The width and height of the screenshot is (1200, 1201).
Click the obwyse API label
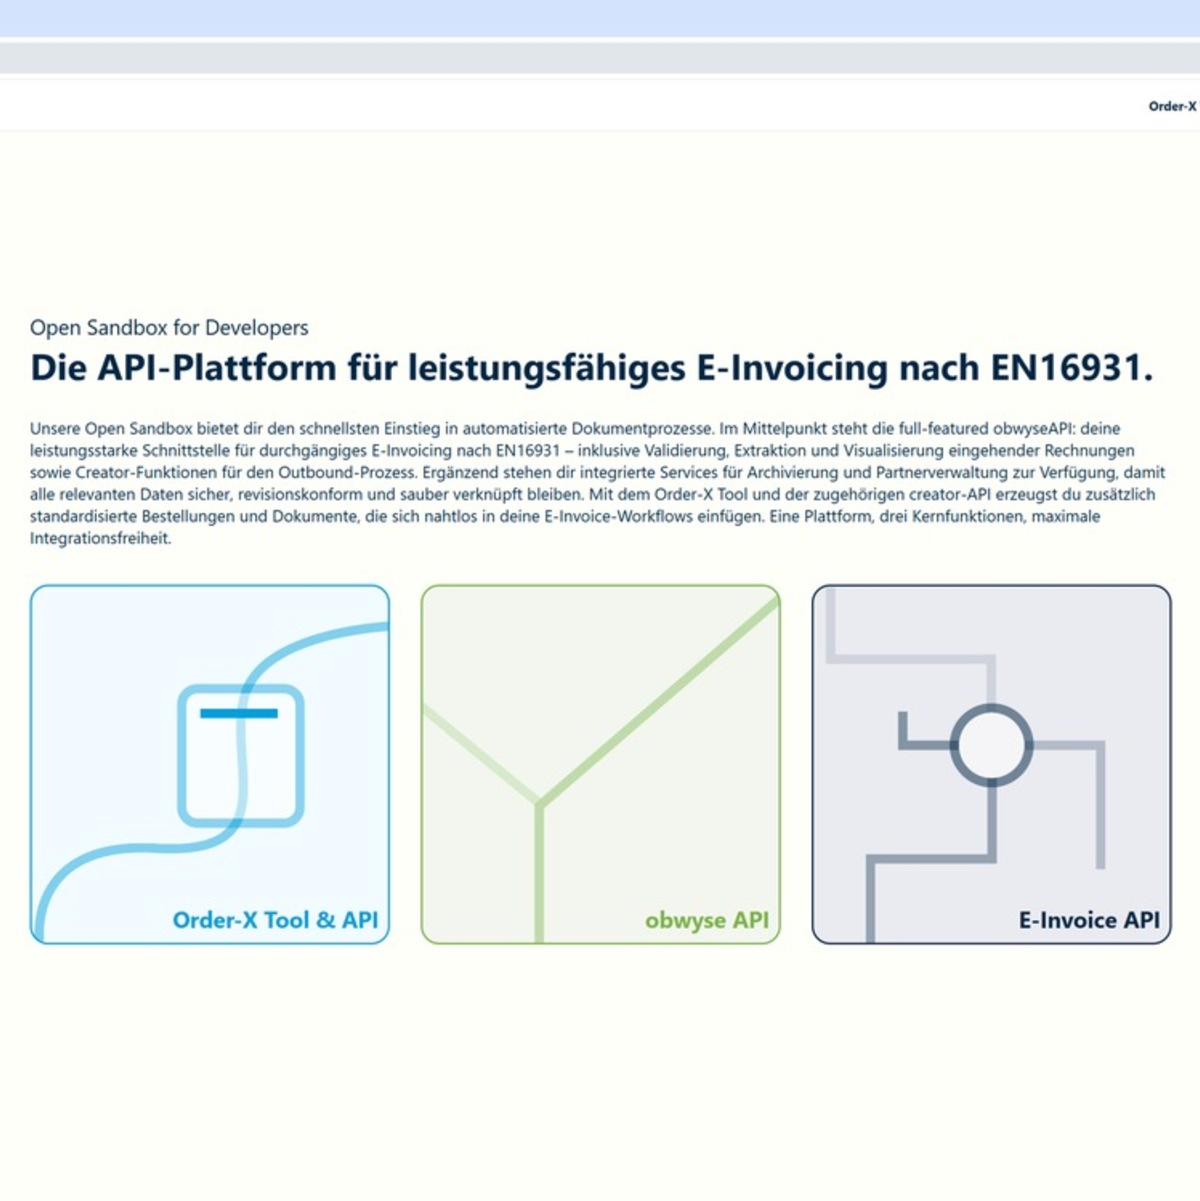point(708,919)
